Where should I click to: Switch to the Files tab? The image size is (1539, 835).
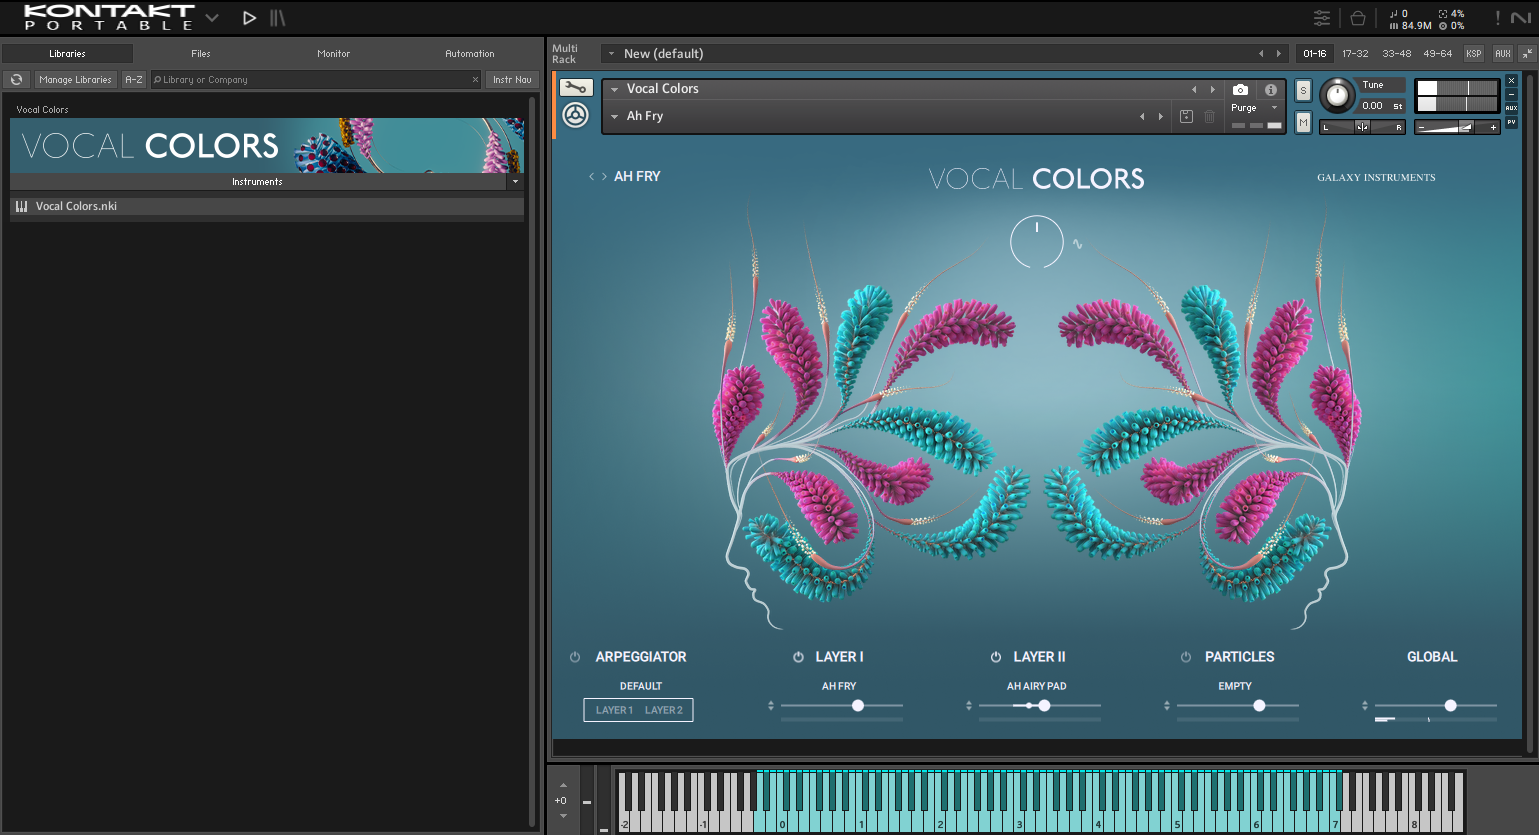tap(201, 54)
